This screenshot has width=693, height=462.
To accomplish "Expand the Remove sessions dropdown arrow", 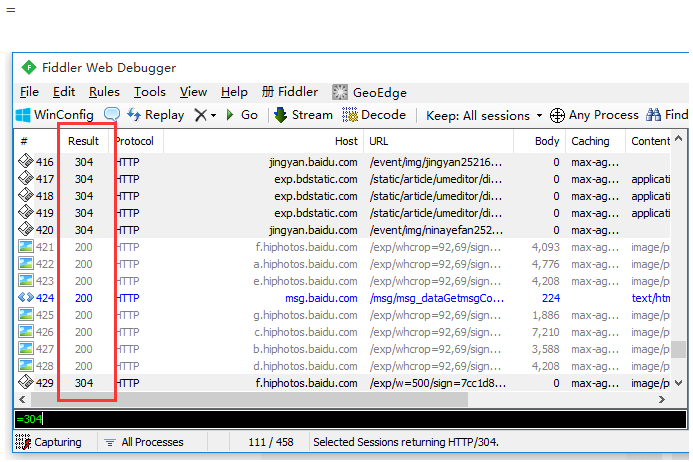I will [213, 116].
